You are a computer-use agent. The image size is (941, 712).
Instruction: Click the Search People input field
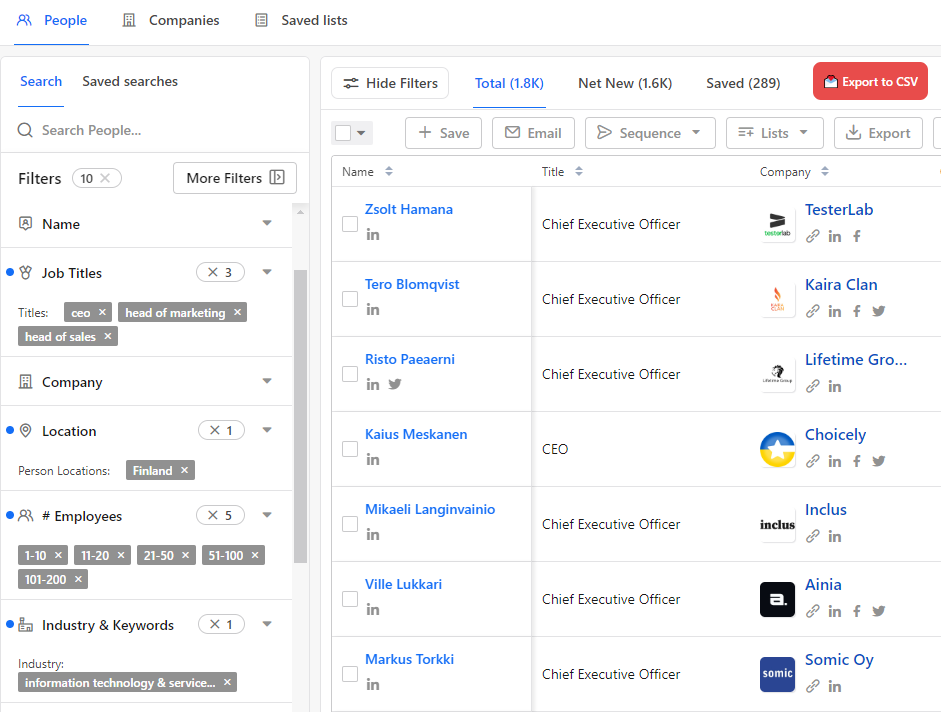[155, 130]
